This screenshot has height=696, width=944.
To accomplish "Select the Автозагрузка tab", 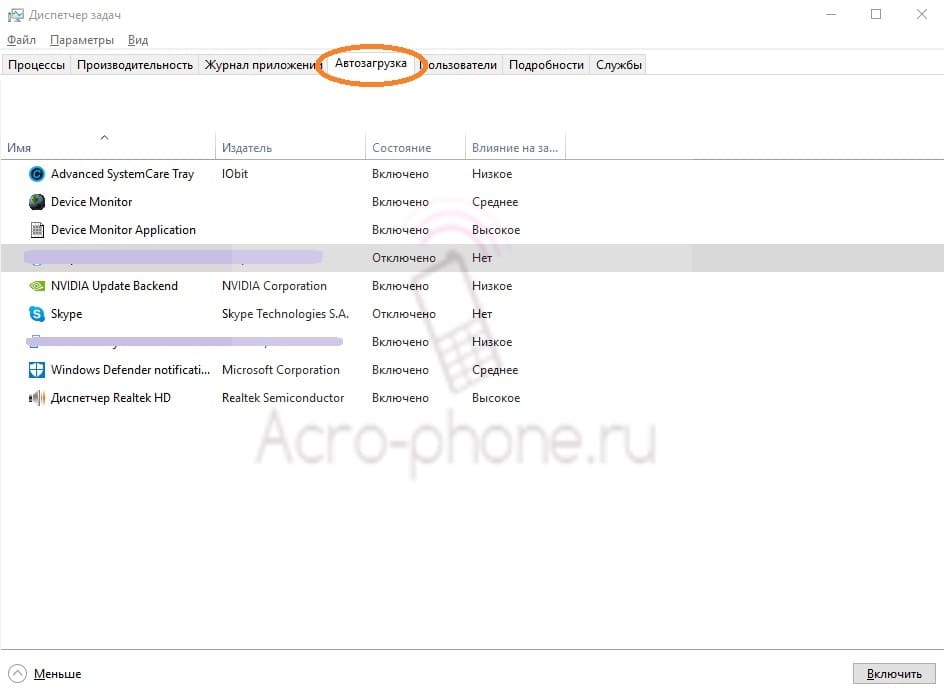I will 371,63.
